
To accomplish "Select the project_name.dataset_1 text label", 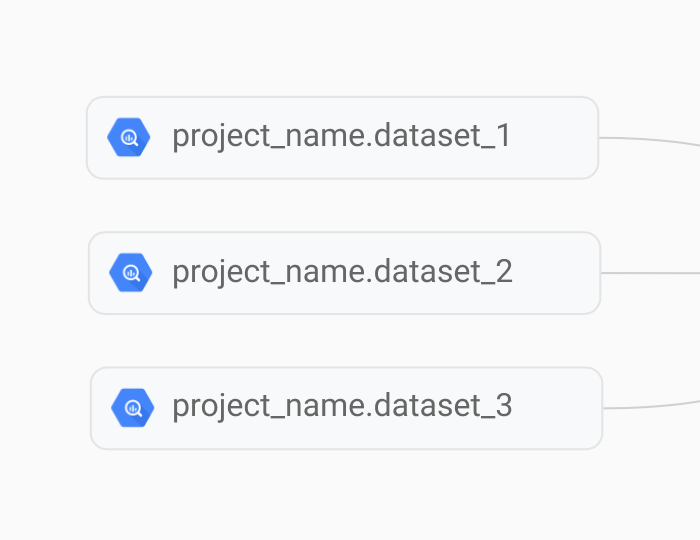I will [x=342, y=136].
